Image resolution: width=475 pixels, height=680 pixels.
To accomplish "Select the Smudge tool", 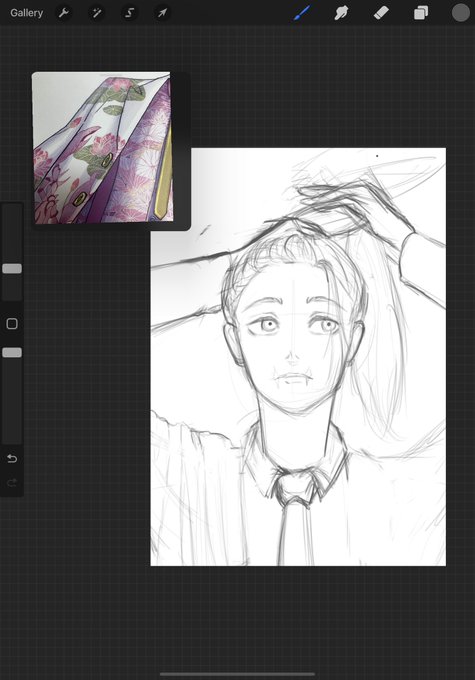I will point(341,13).
